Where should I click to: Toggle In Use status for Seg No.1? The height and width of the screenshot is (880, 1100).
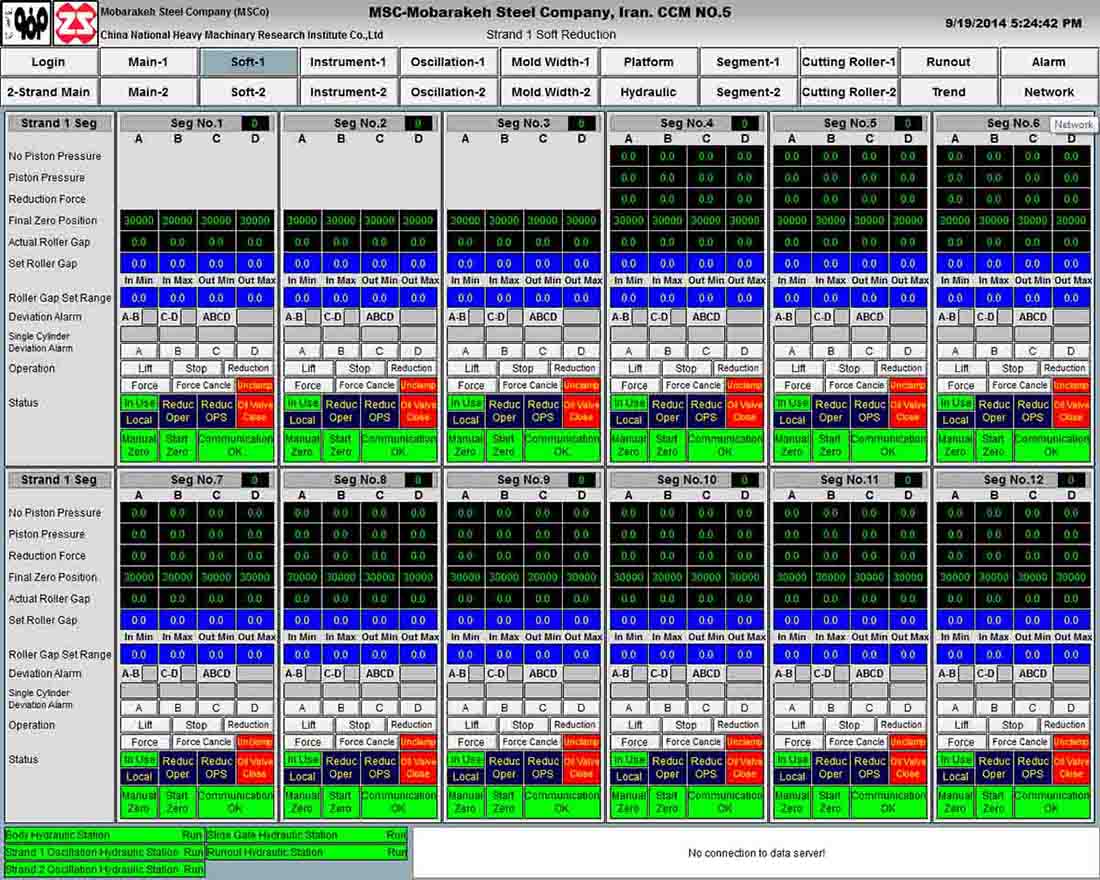[139, 403]
